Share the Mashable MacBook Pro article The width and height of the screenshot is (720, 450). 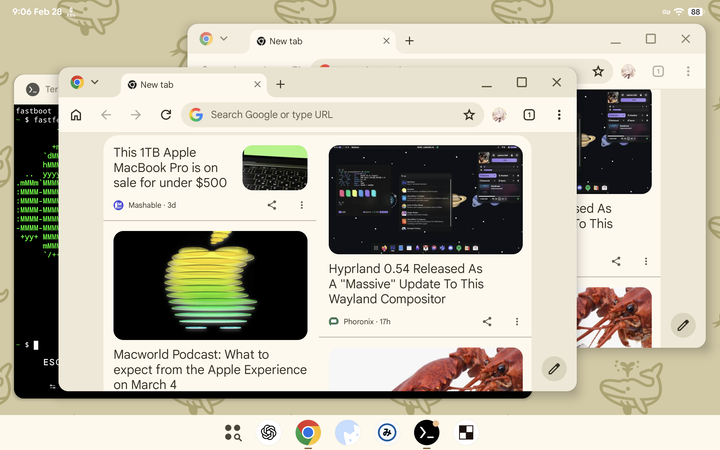pyautogui.click(x=272, y=205)
